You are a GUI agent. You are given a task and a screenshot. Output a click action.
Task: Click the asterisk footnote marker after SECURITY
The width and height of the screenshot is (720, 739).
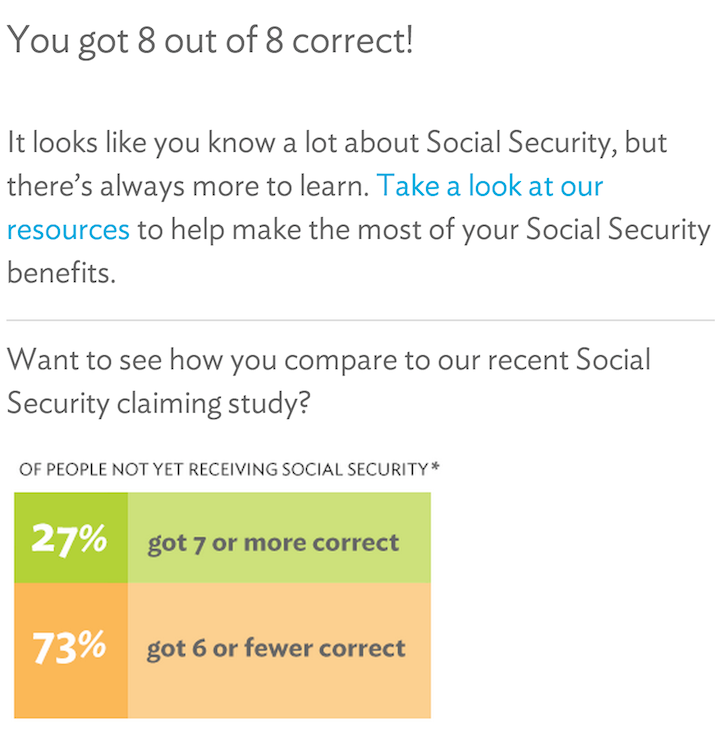click(x=435, y=466)
